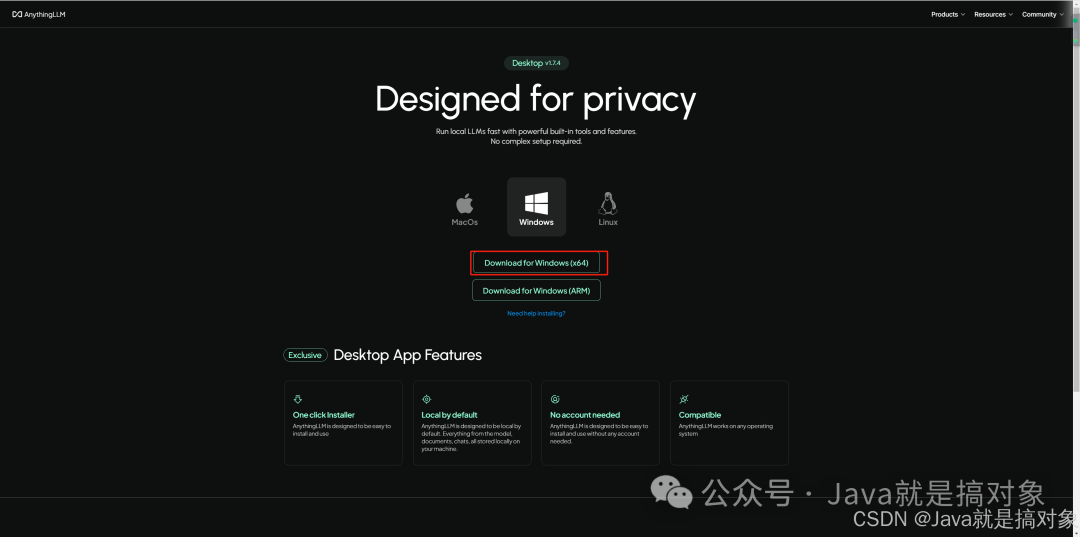Click Download for Windows (ARM) button
The height and width of the screenshot is (537, 1080).
[x=536, y=291]
